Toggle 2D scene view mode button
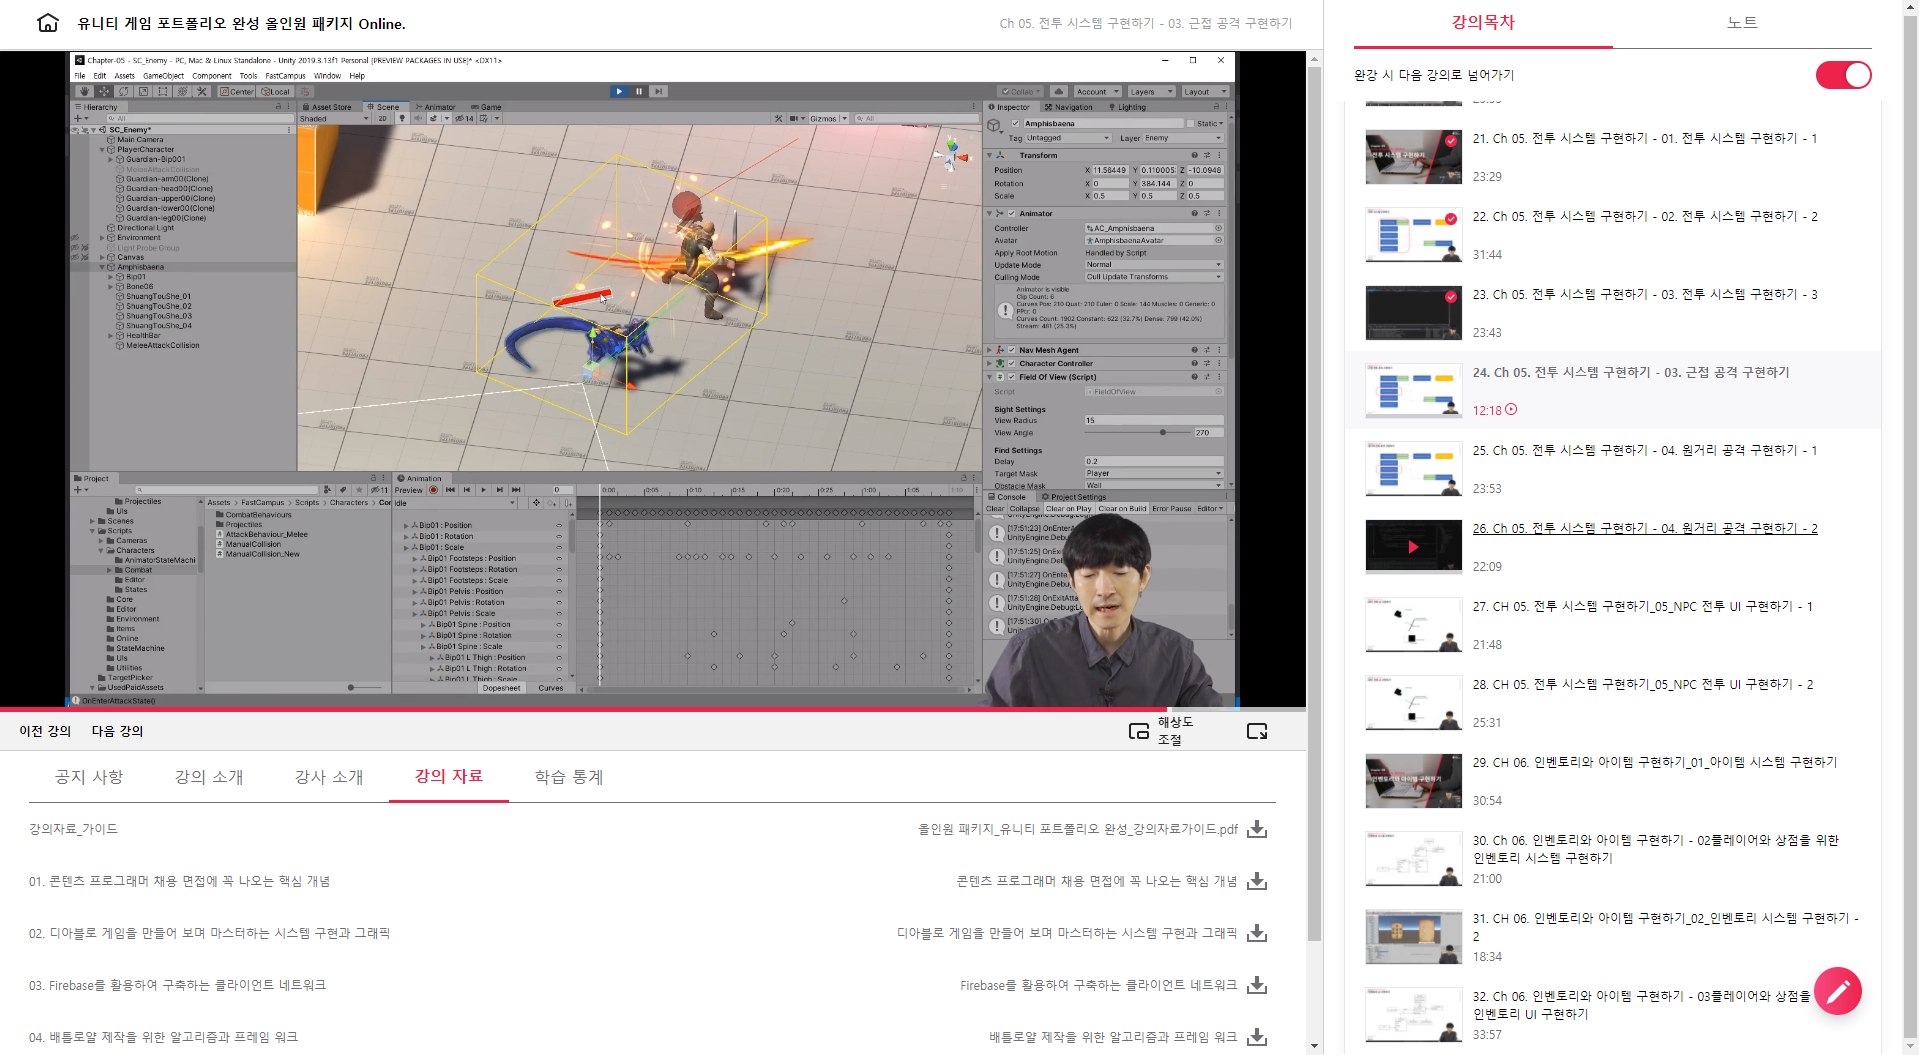 [382, 118]
